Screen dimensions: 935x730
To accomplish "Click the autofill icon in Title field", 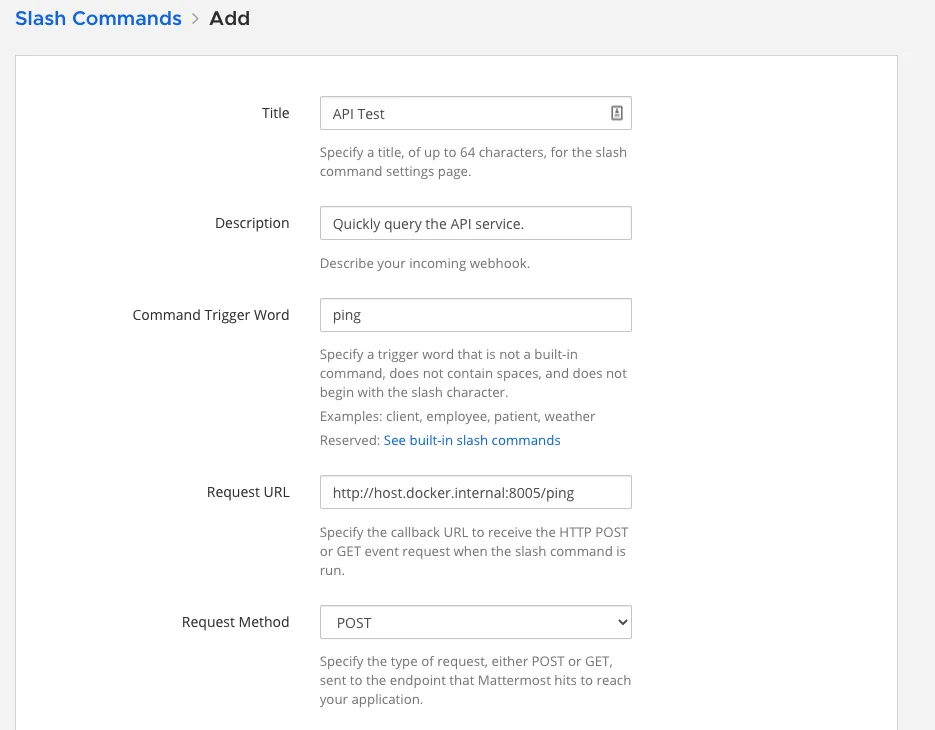I will tap(617, 113).
